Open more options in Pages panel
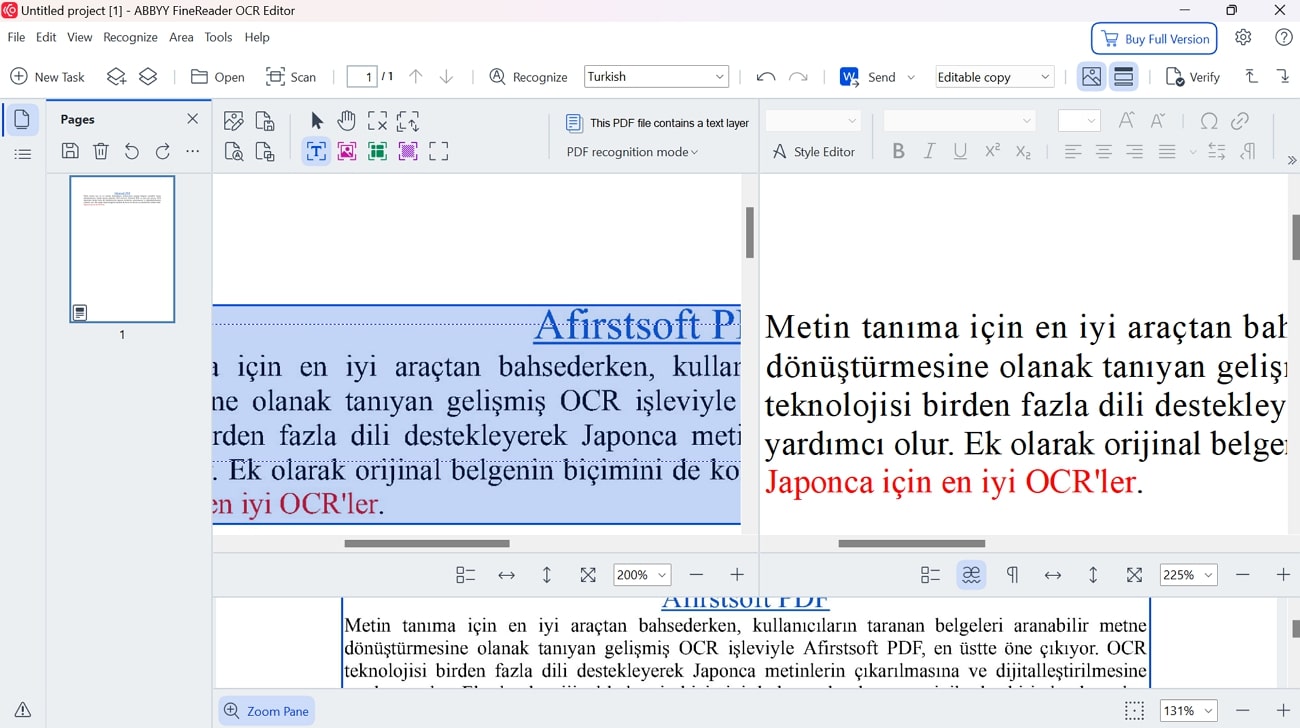This screenshot has width=1300, height=728. pos(193,151)
